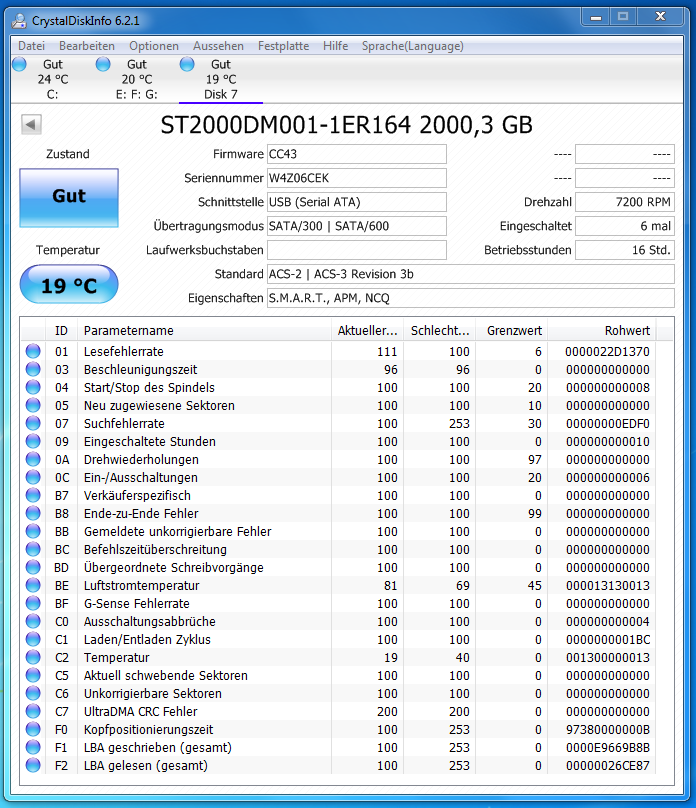Image resolution: width=696 pixels, height=808 pixels.
Task: Click status orb for LBA geschrieben (gesamt)
Action: pyautogui.click(x=33, y=747)
